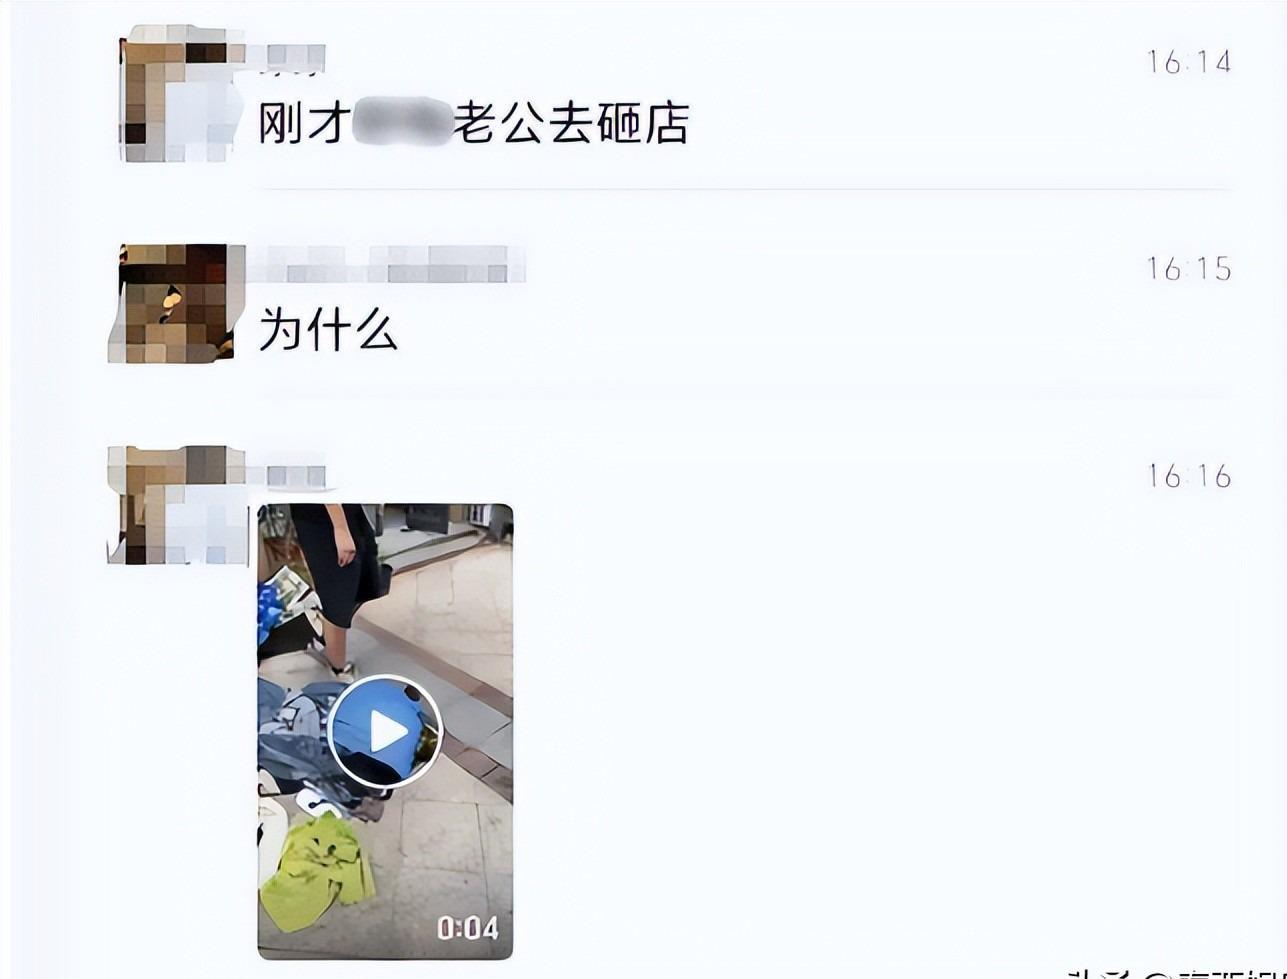Play the 0:04 video message
The image size is (1287, 979).
click(x=385, y=733)
